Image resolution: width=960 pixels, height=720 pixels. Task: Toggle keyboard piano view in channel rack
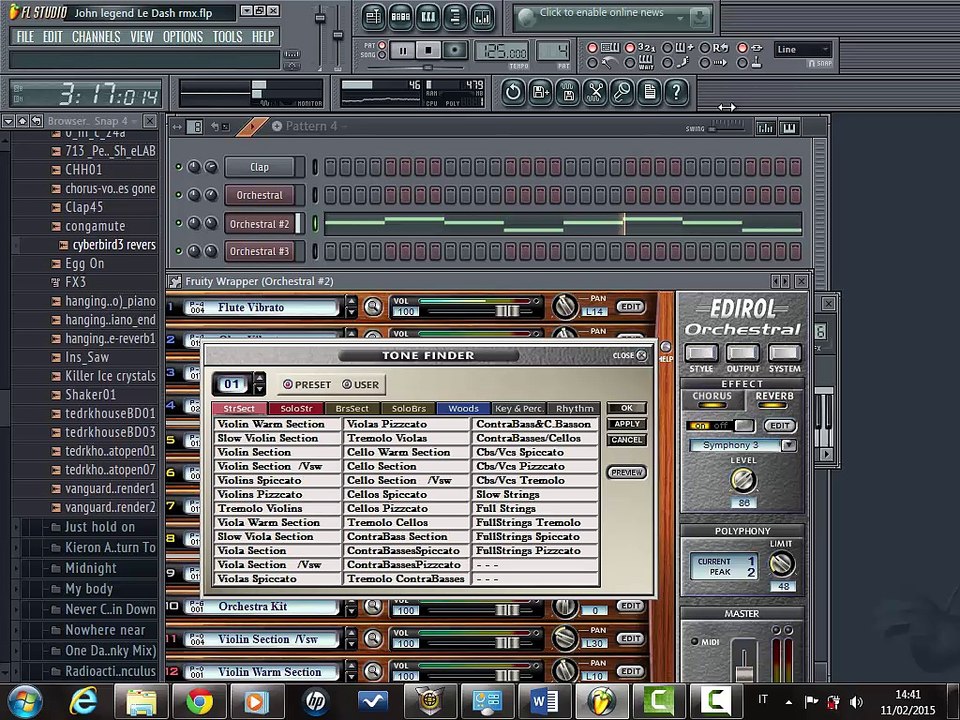click(789, 127)
